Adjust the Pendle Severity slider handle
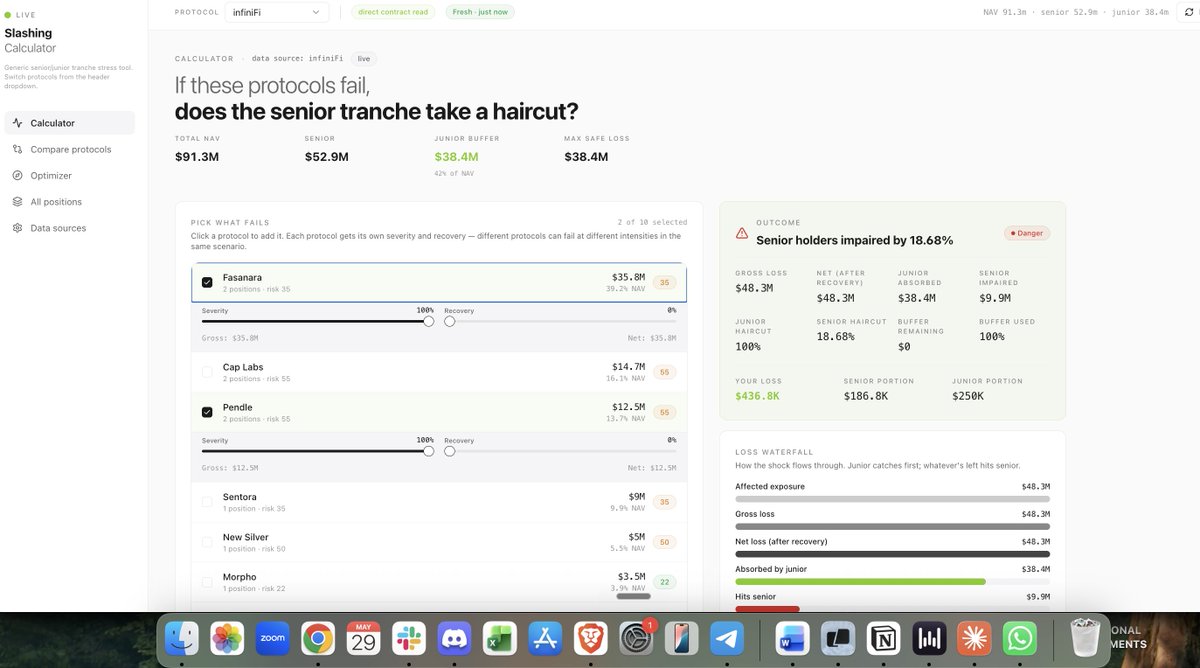This screenshot has width=1200, height=668. (x=428, y=451)
